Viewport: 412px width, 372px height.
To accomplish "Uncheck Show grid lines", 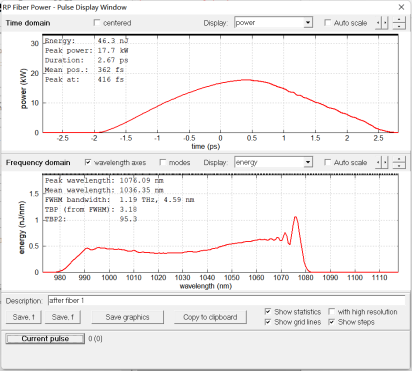I will (268, 322).
